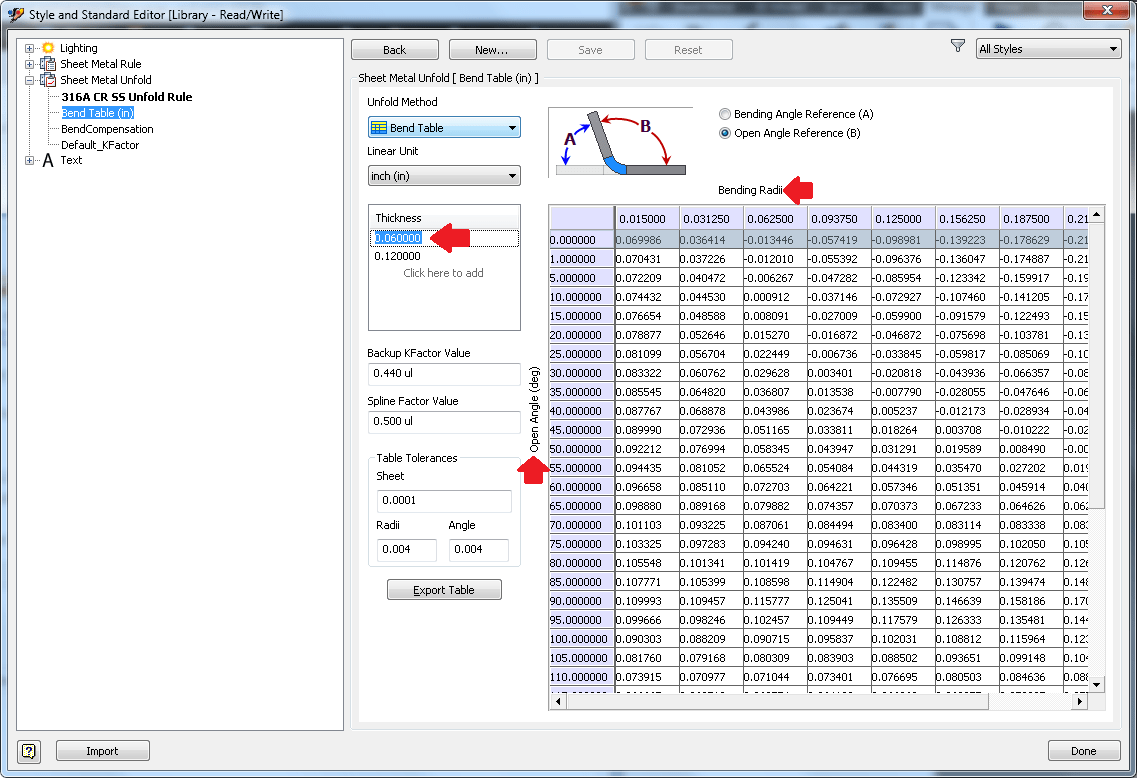Click radius column header 0.125000

coord(903,218)
